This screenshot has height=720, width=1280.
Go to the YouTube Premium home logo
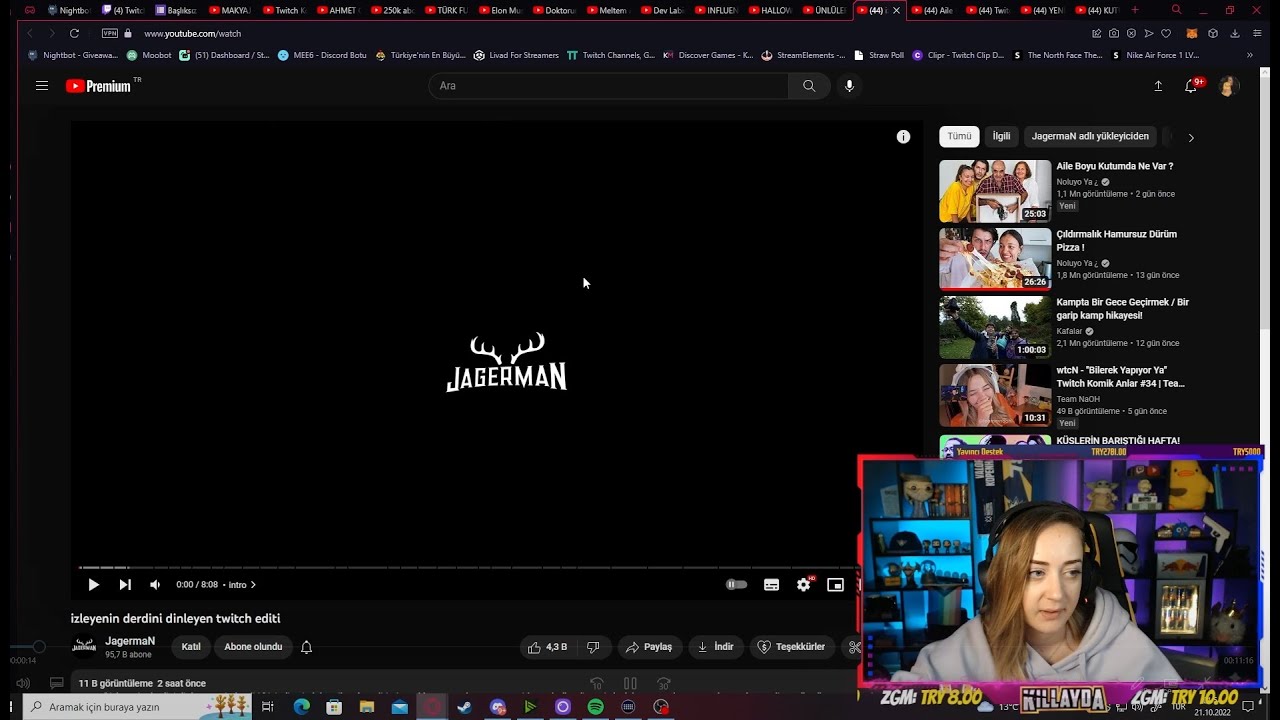(100, 86)
